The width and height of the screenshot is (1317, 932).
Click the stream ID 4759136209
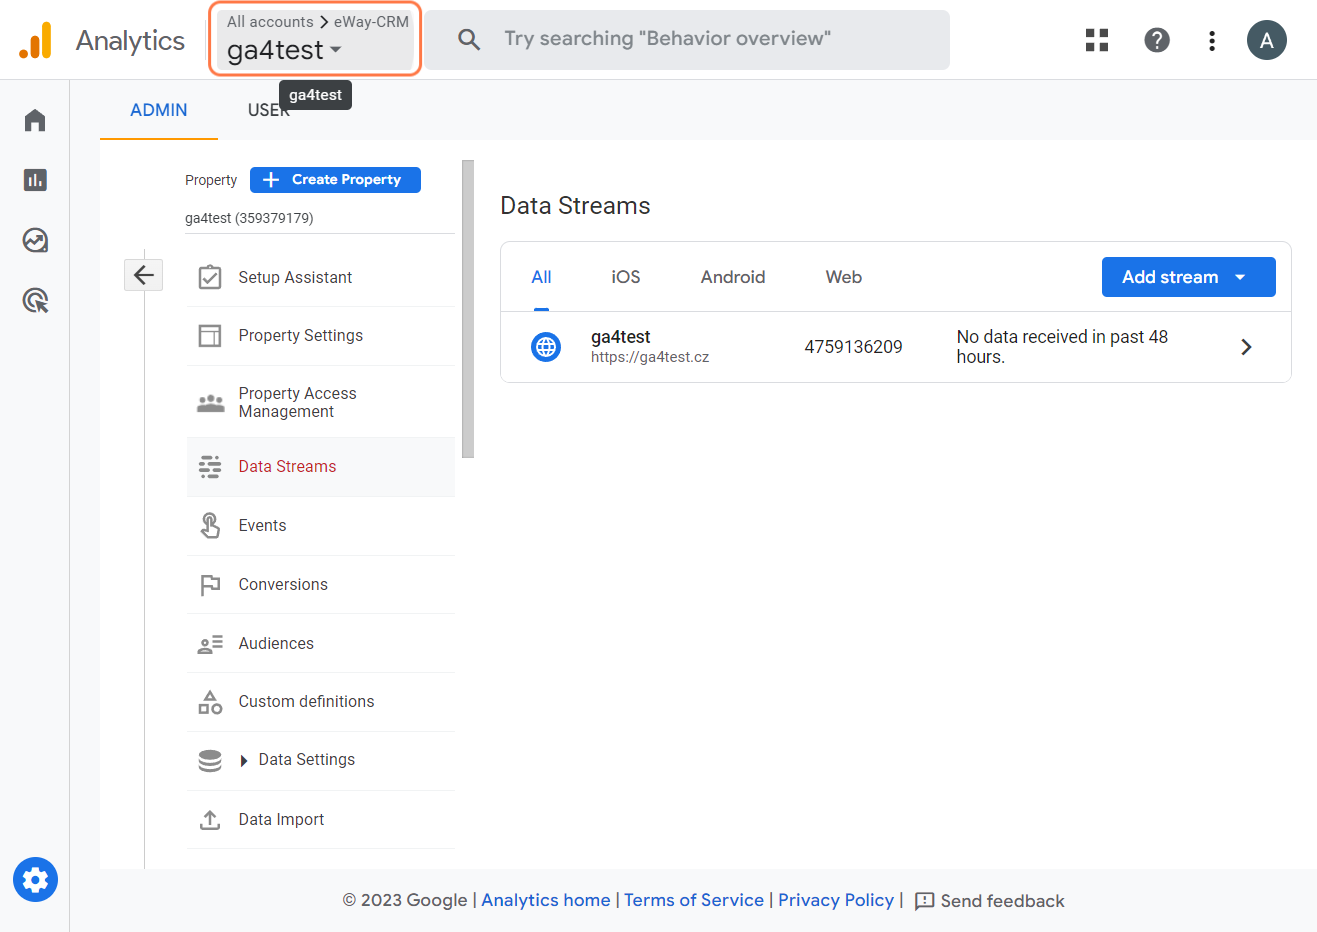(853, 347)
